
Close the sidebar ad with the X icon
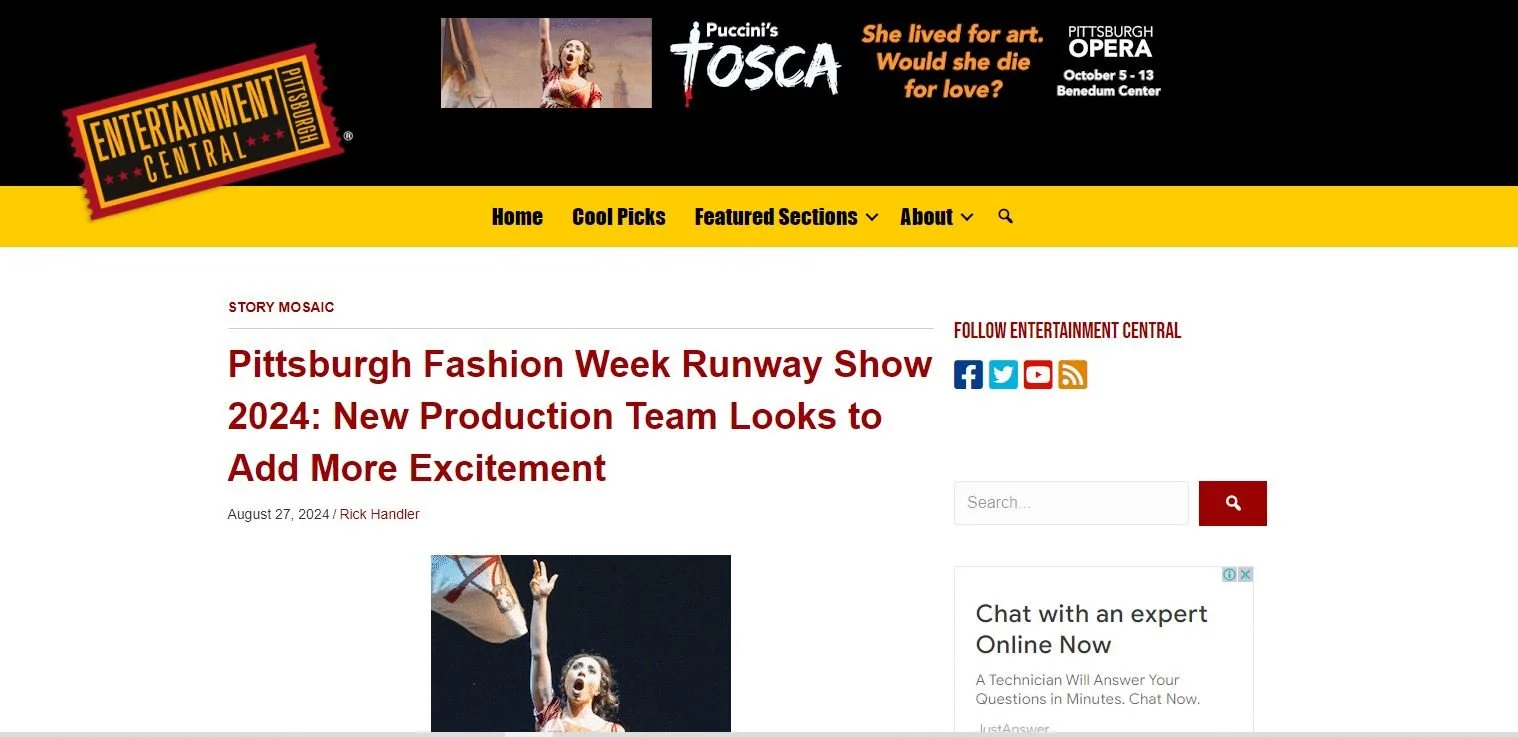point(1245,574)
